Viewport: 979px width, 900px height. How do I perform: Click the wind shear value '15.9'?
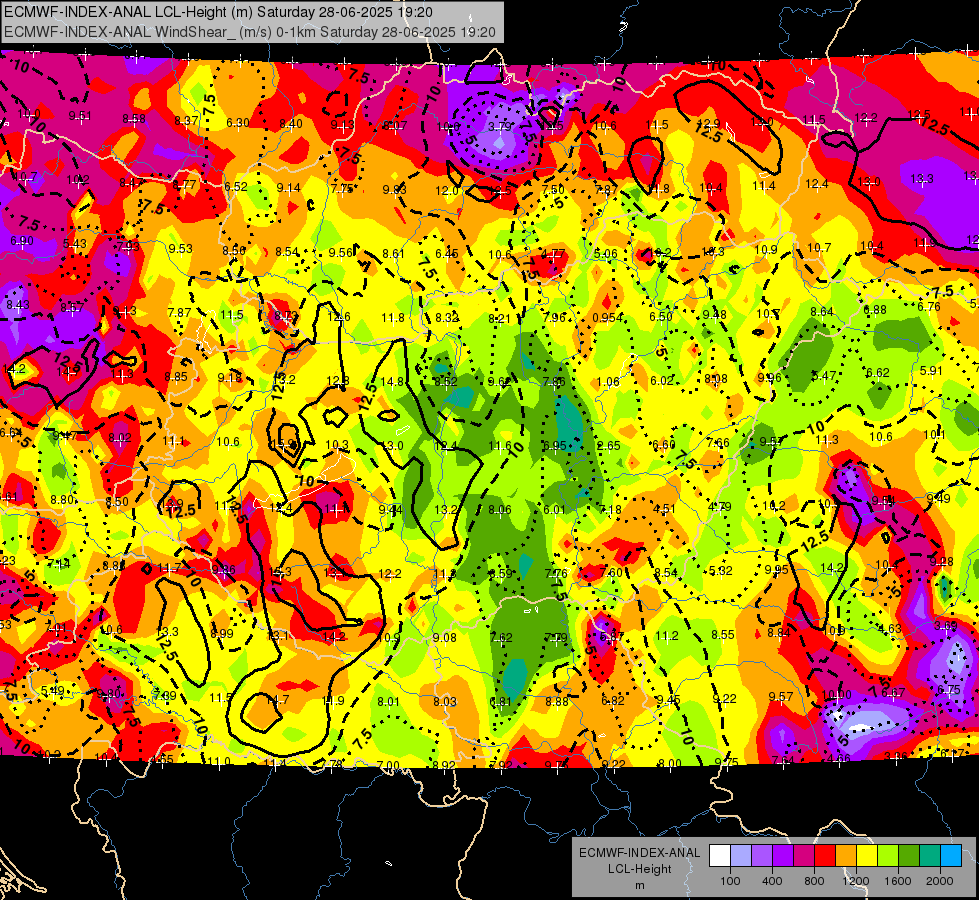click(284, 445)
